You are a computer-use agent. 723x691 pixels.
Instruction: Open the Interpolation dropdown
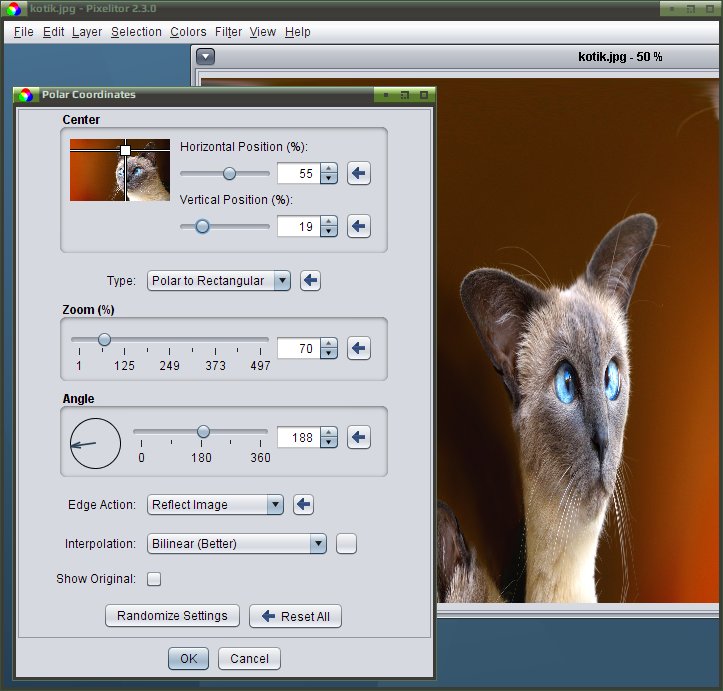[237, 543]
